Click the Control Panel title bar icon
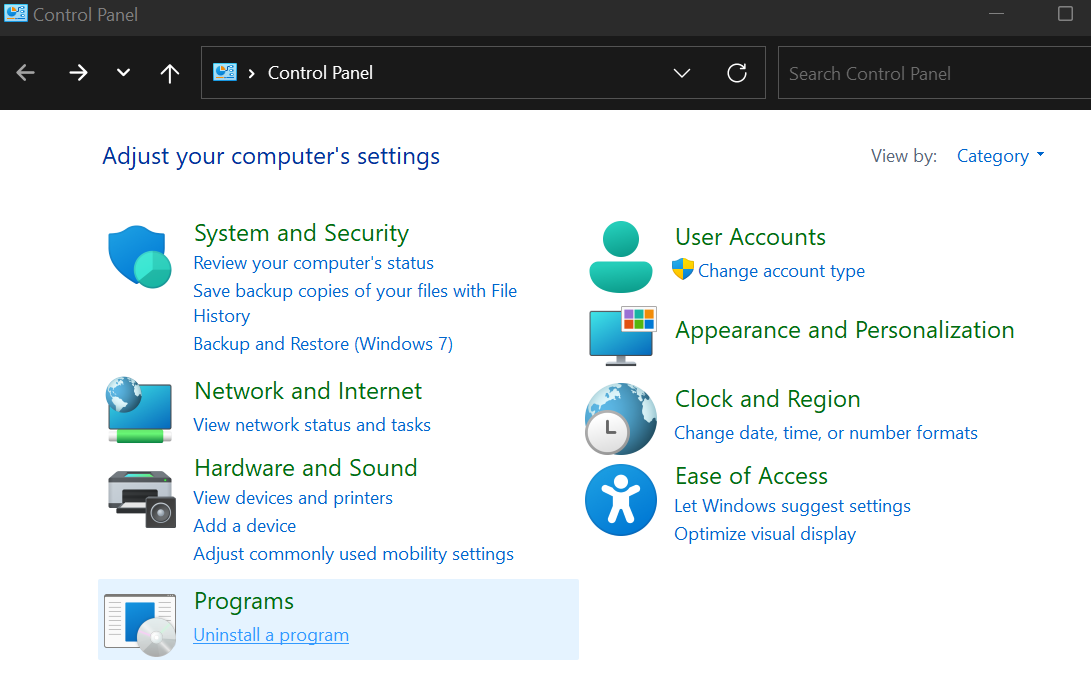This screenshot has height=681, width=1091. tap(15, 13)
